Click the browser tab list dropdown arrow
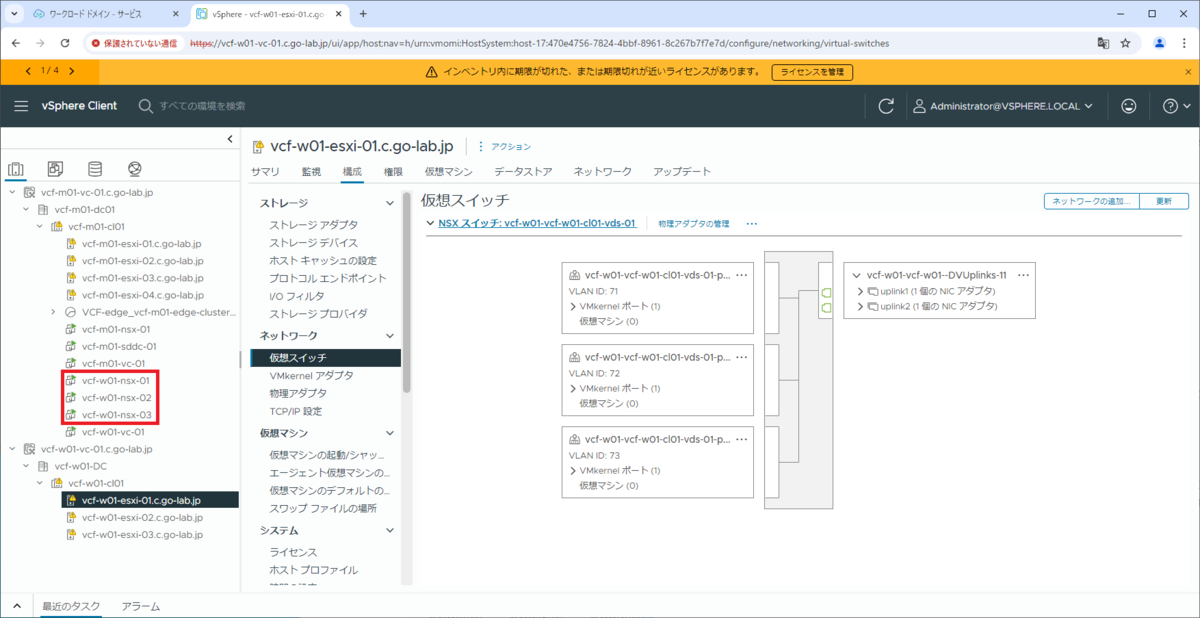 14,14
